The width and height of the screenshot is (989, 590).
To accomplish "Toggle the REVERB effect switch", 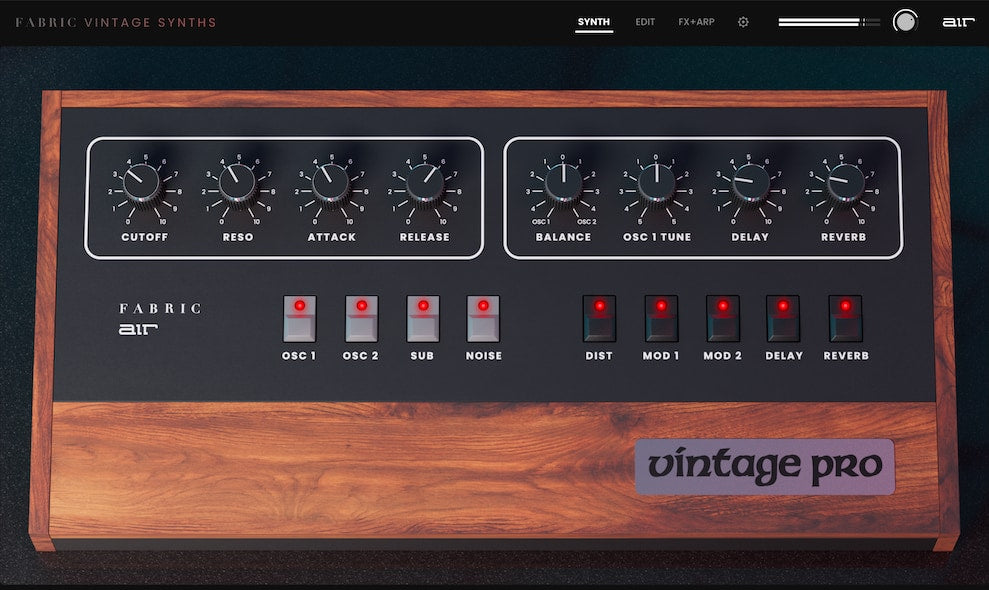I will 846,320.
